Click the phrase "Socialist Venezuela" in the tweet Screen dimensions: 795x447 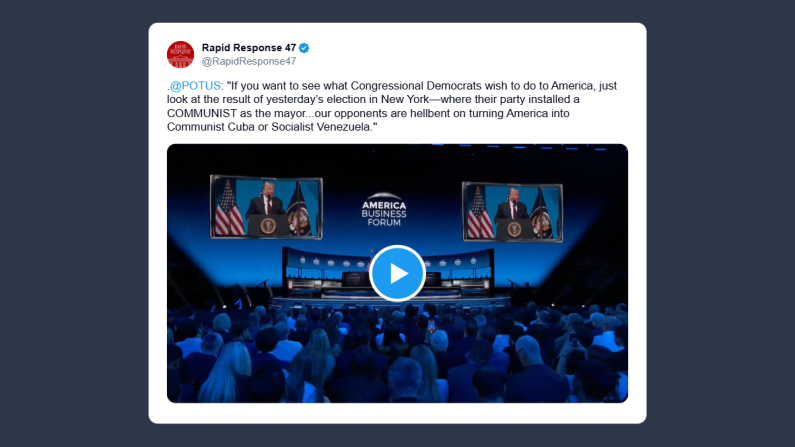click(x=320, y=127)
